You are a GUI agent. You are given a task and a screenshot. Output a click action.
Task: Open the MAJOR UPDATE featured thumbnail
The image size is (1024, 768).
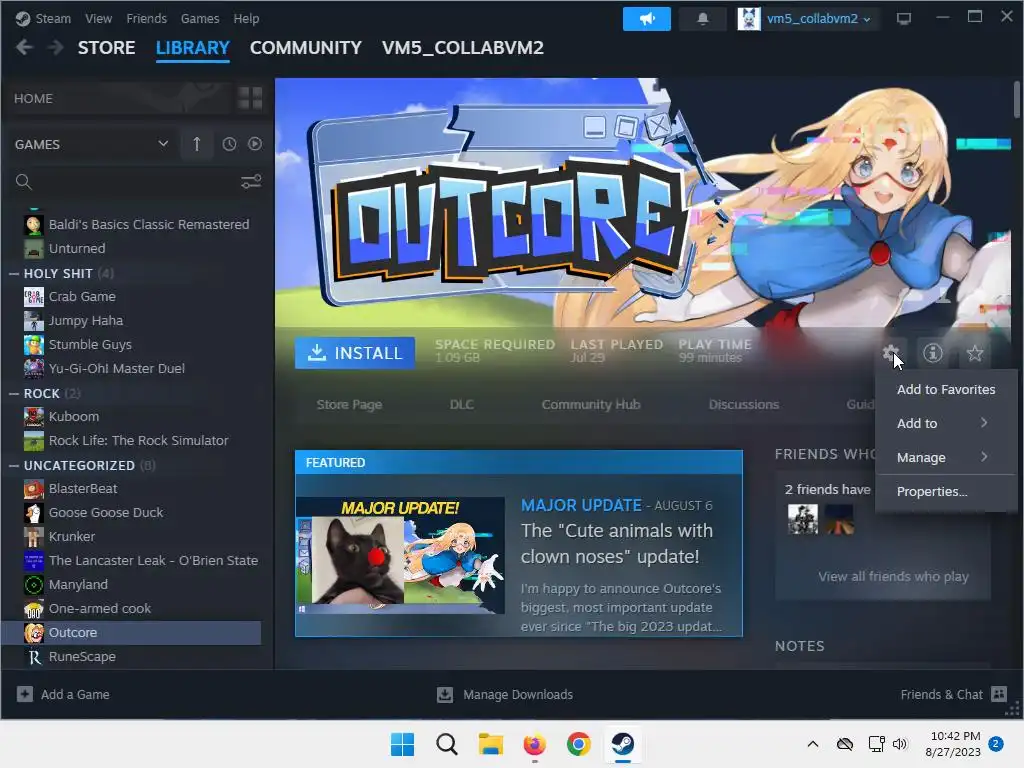[400, 555]
